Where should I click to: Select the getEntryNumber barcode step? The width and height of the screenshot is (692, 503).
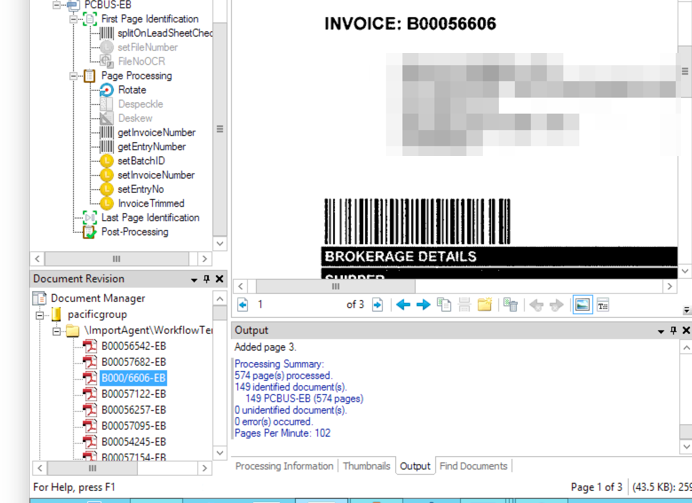[151, 146]
